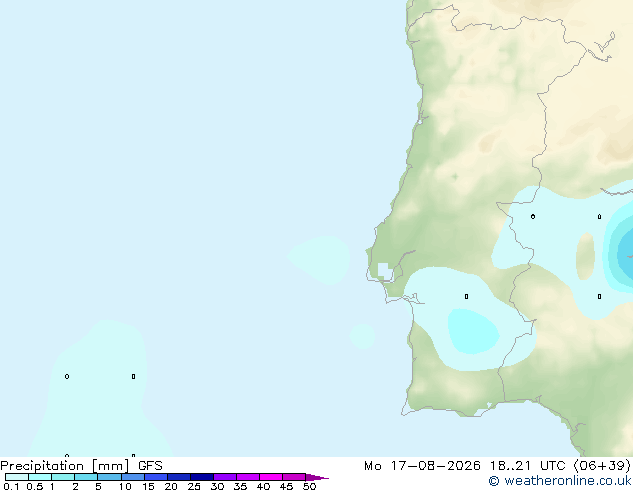The image size is (634, 490).
Task: Click the '10' legend scale value
Action: pos(125,486)
